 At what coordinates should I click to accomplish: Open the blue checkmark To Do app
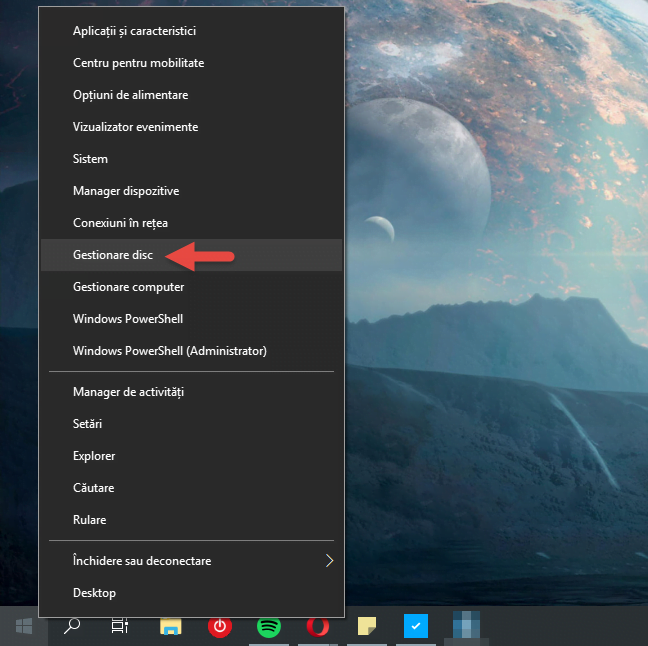pyautogui.click(x=416, y=626)
